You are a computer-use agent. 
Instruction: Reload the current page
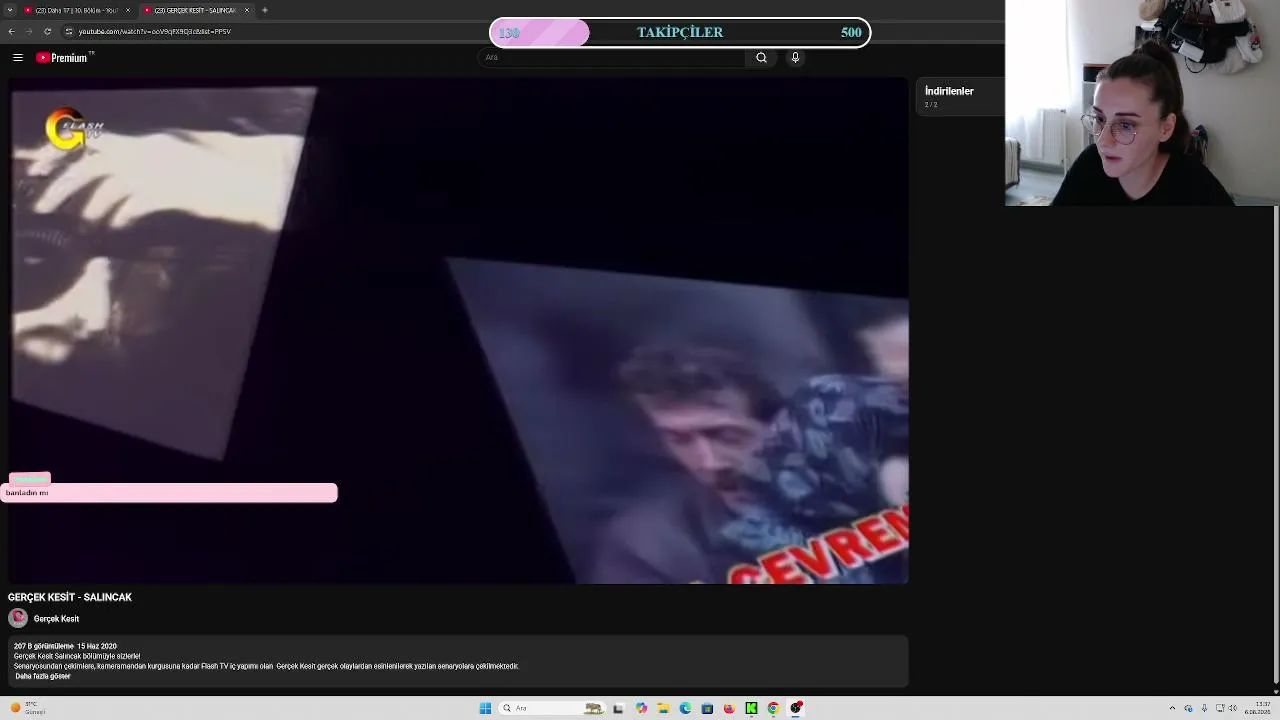[47, 31]
